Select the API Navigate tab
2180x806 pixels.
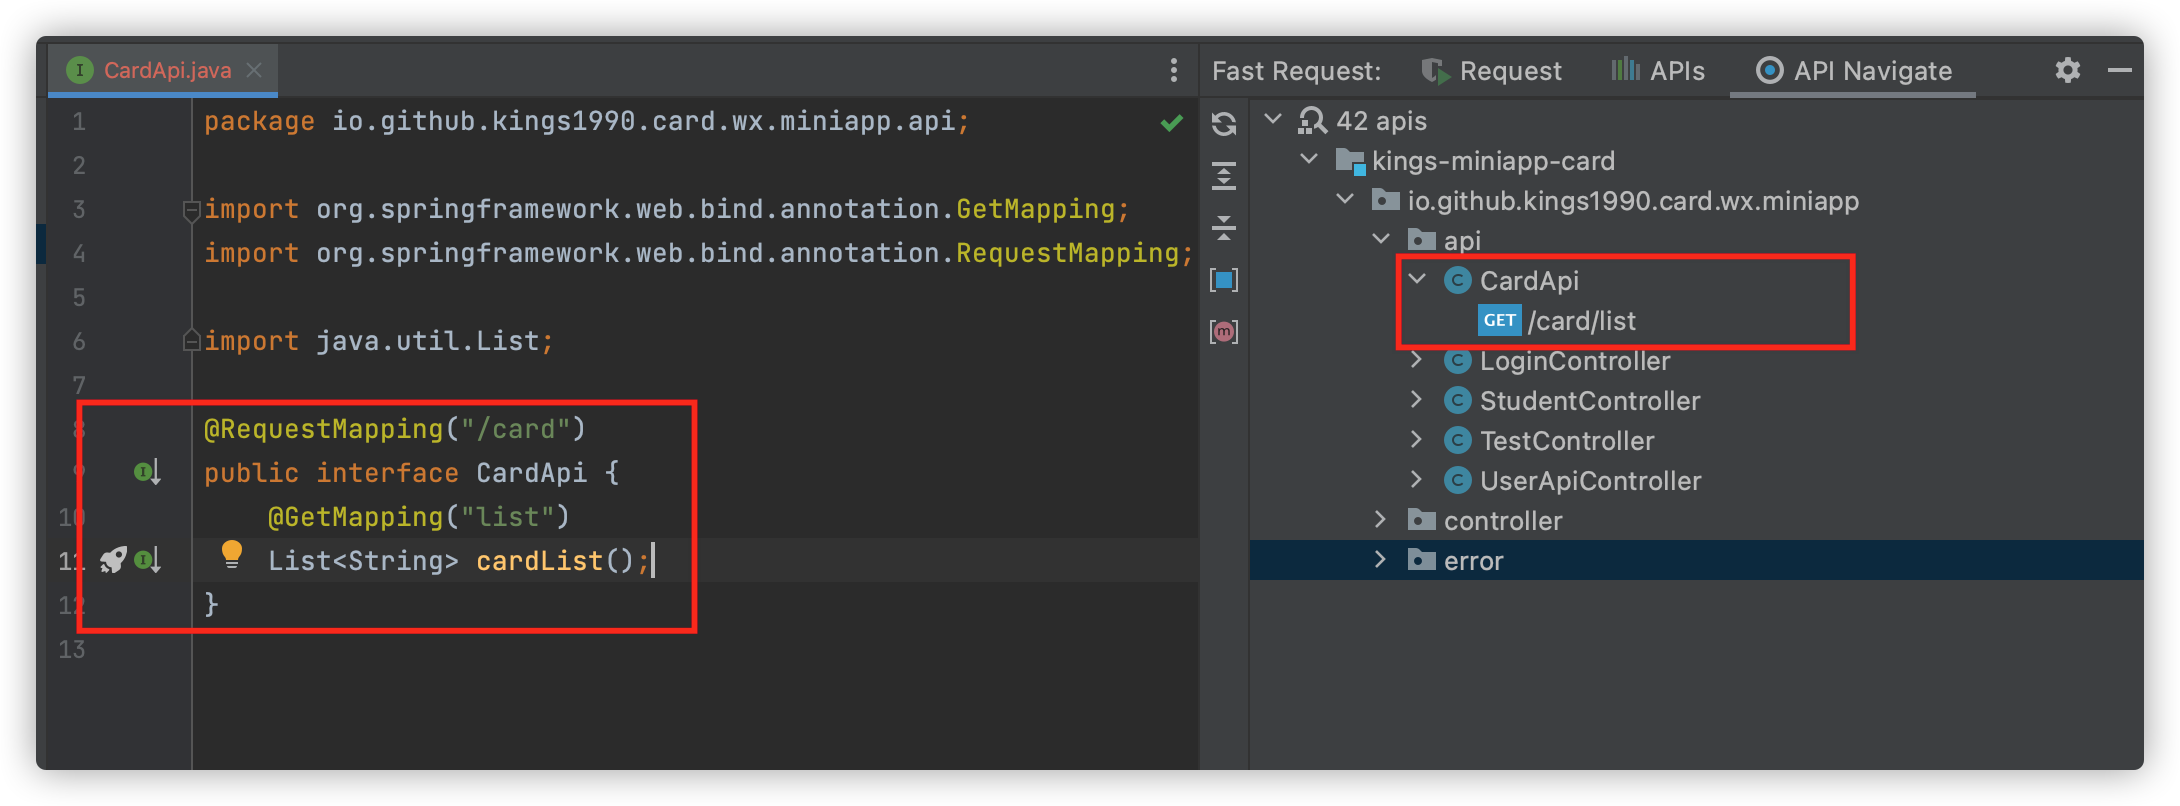click(x=1853, y=70)
